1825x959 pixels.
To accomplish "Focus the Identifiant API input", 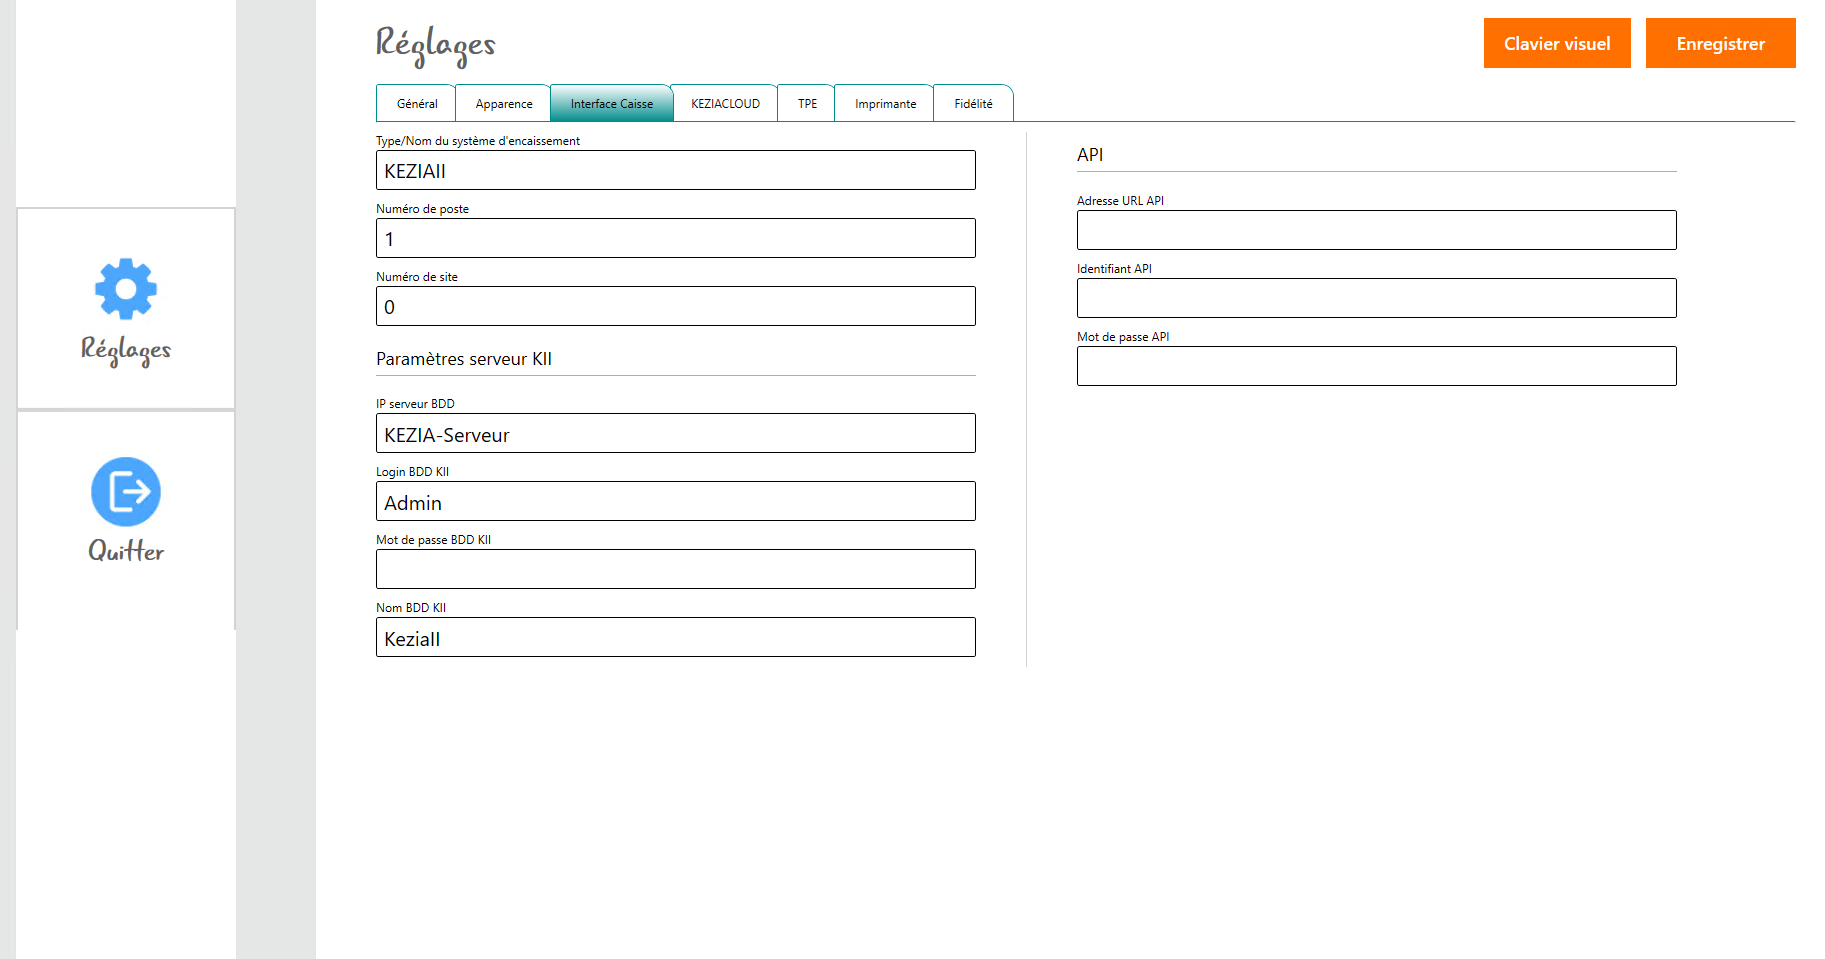I will click(x=1376, y=299).
